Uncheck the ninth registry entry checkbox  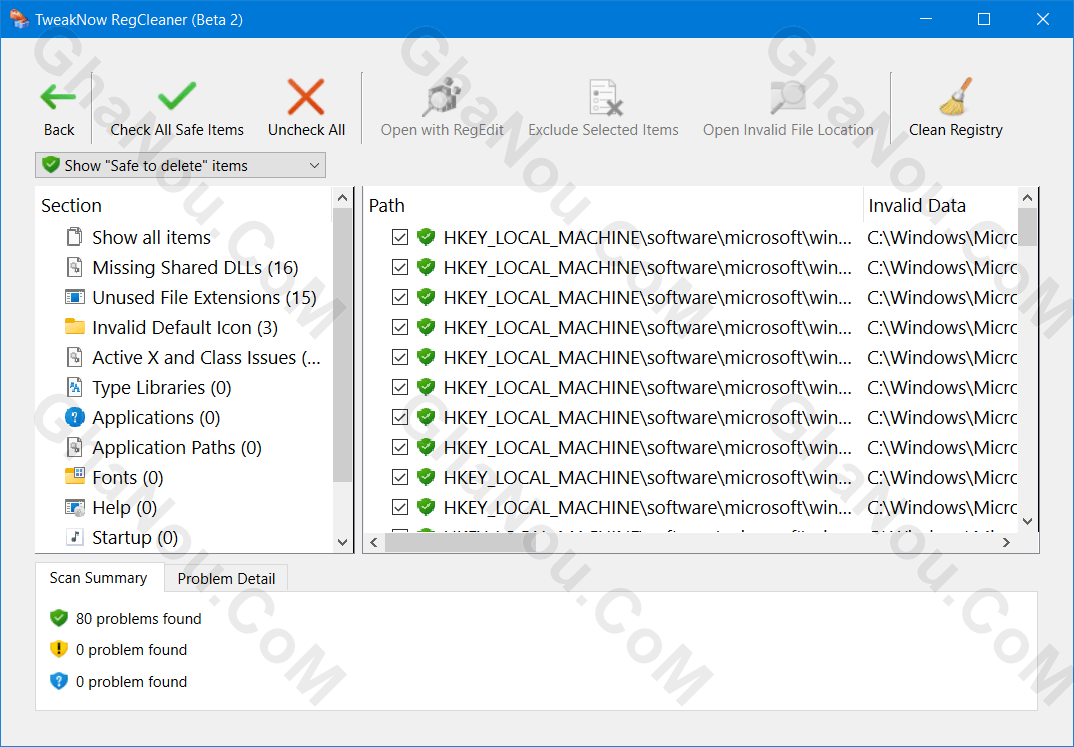pos(400,477)
